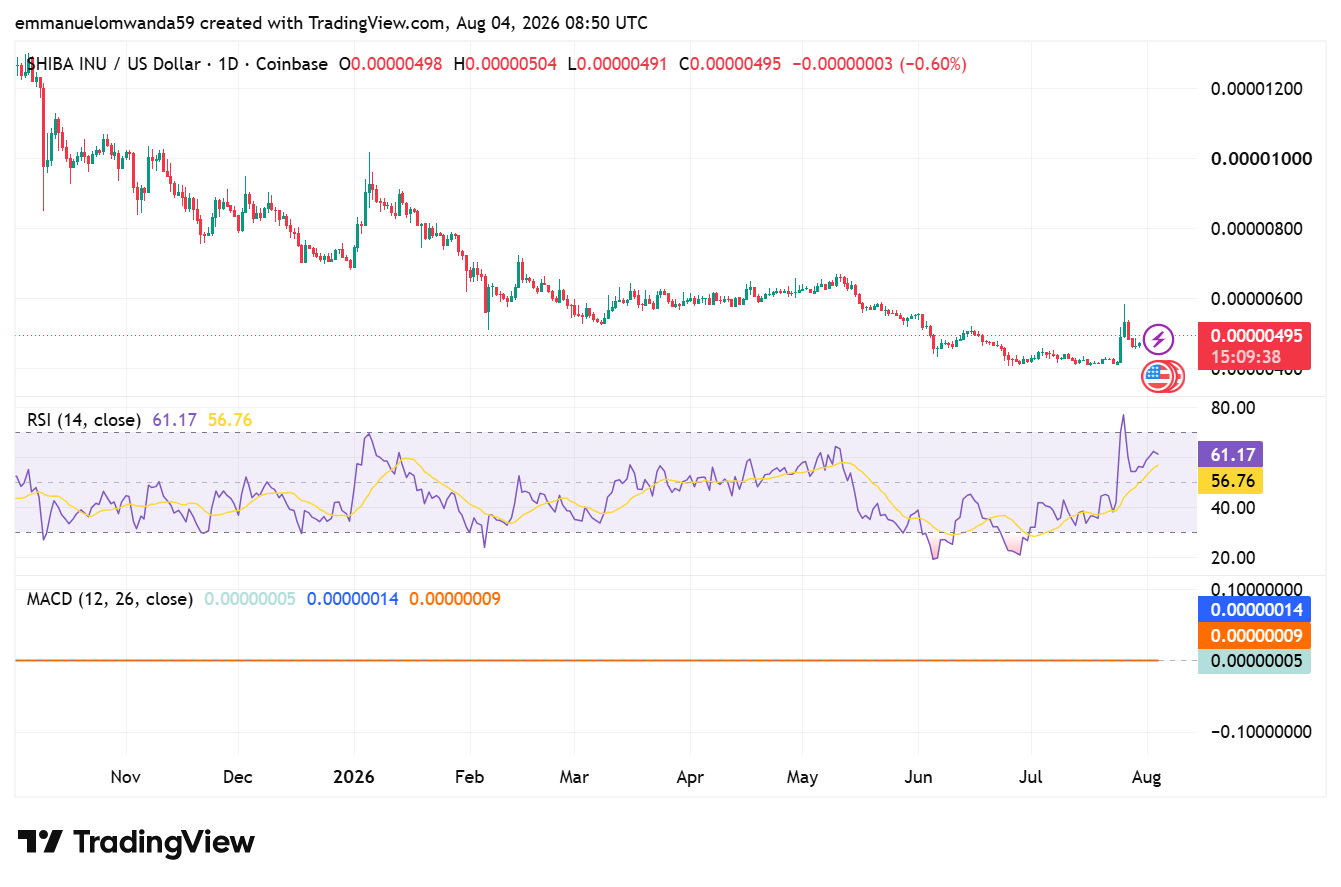Image resolution: width=1341 pixels, height=887 pixels.
Task: Click the 0.00001200 price axis label
Action: pos(1257,88)
